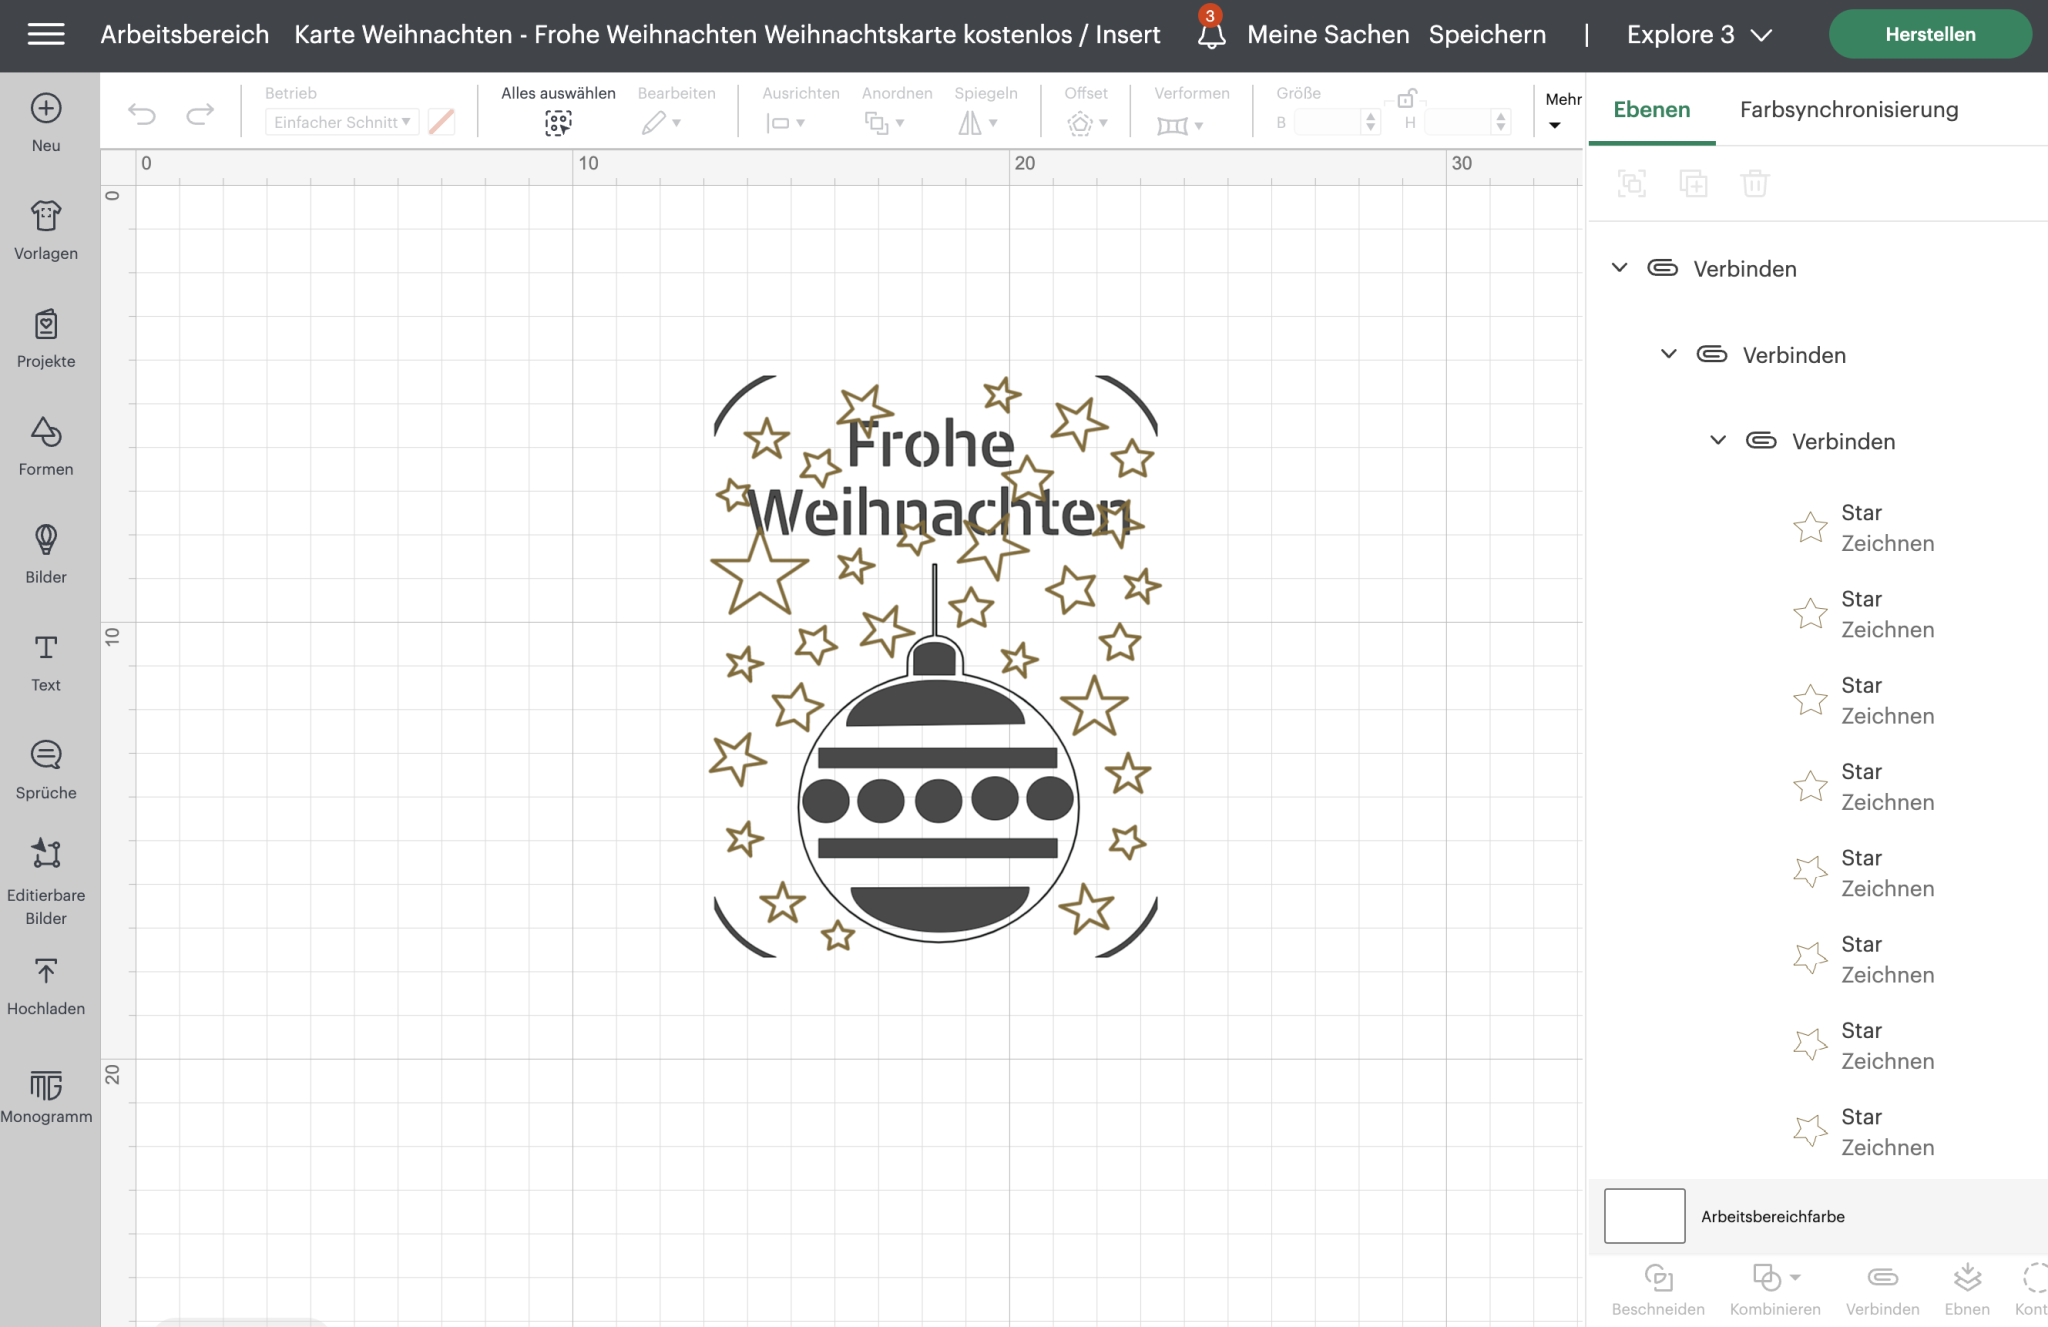Open the hamburger main menu
2048x1327 pixels.
point(46,34)
